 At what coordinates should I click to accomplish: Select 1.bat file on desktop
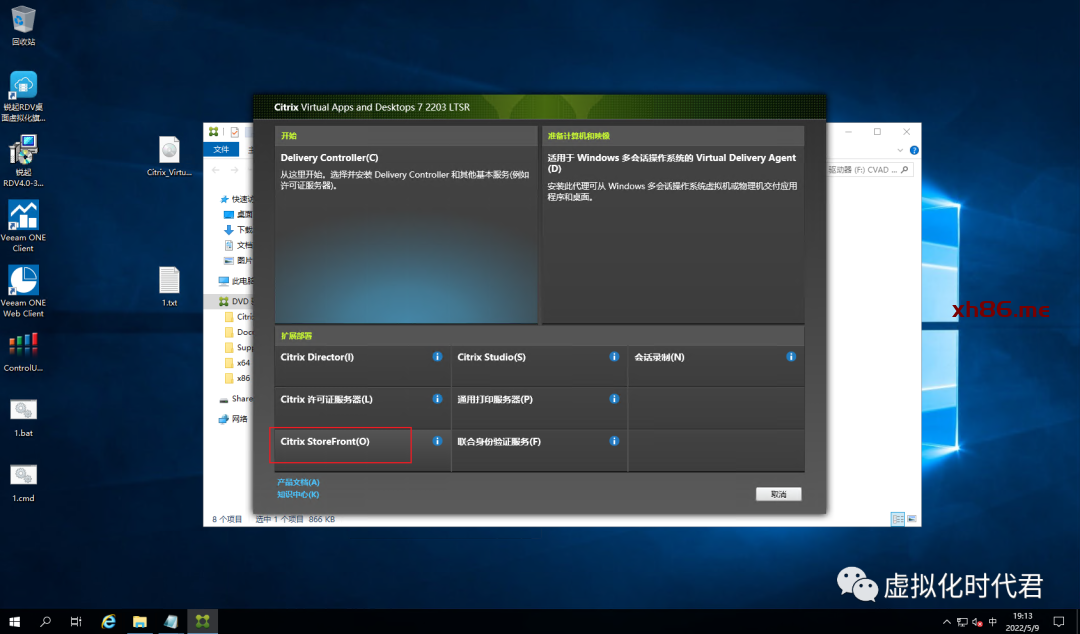23,418
